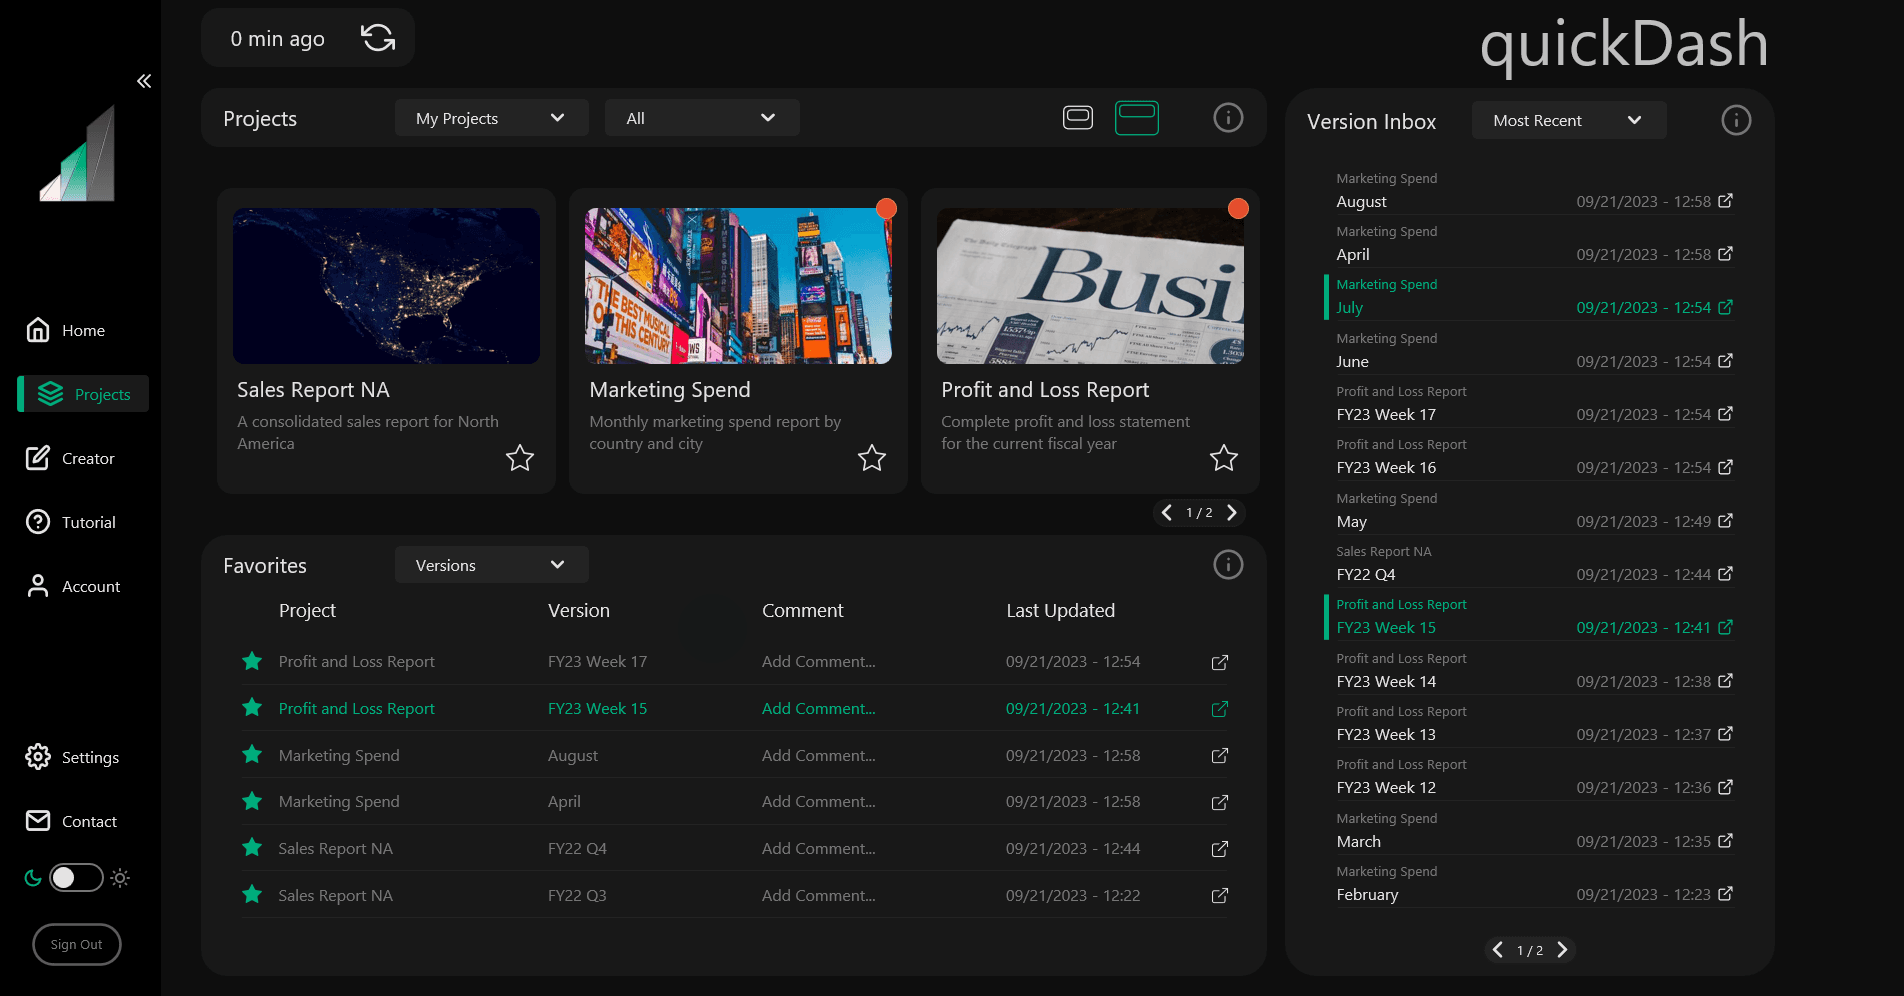1904x996 pixels.
Task: Switch to compact card view icon
Action: coord(1077,118)
